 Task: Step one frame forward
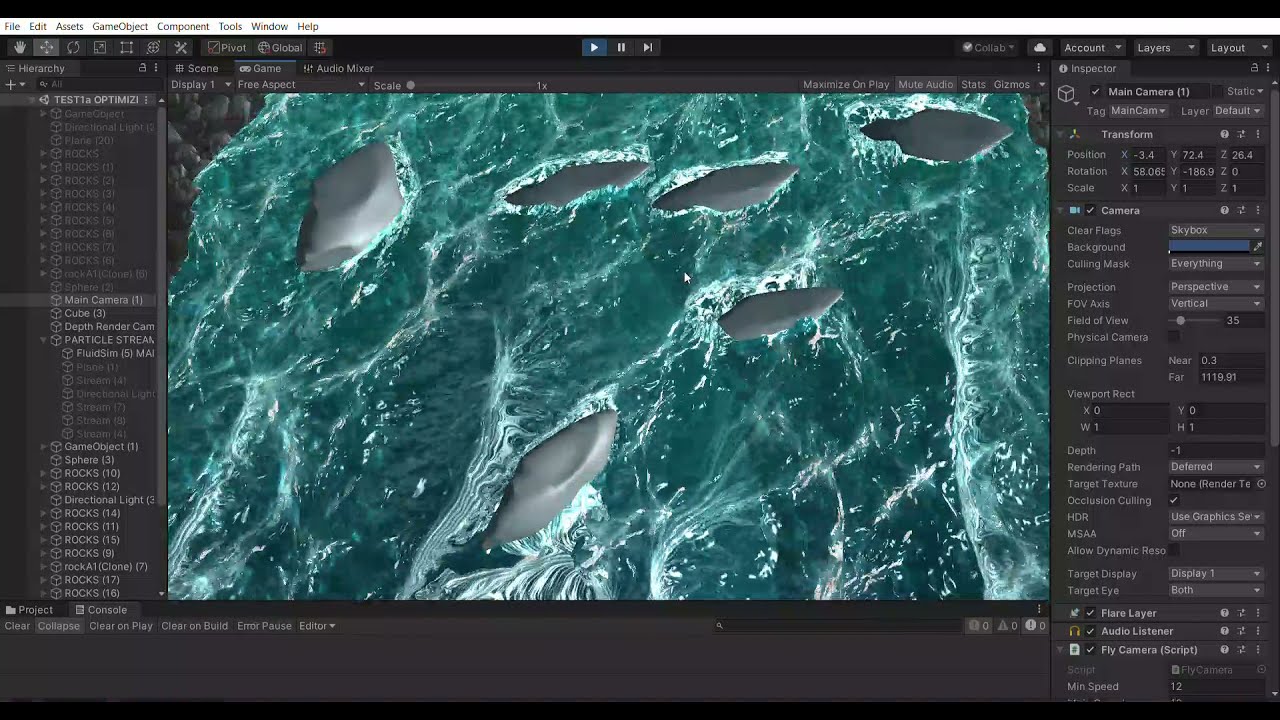tap(648, 47)
